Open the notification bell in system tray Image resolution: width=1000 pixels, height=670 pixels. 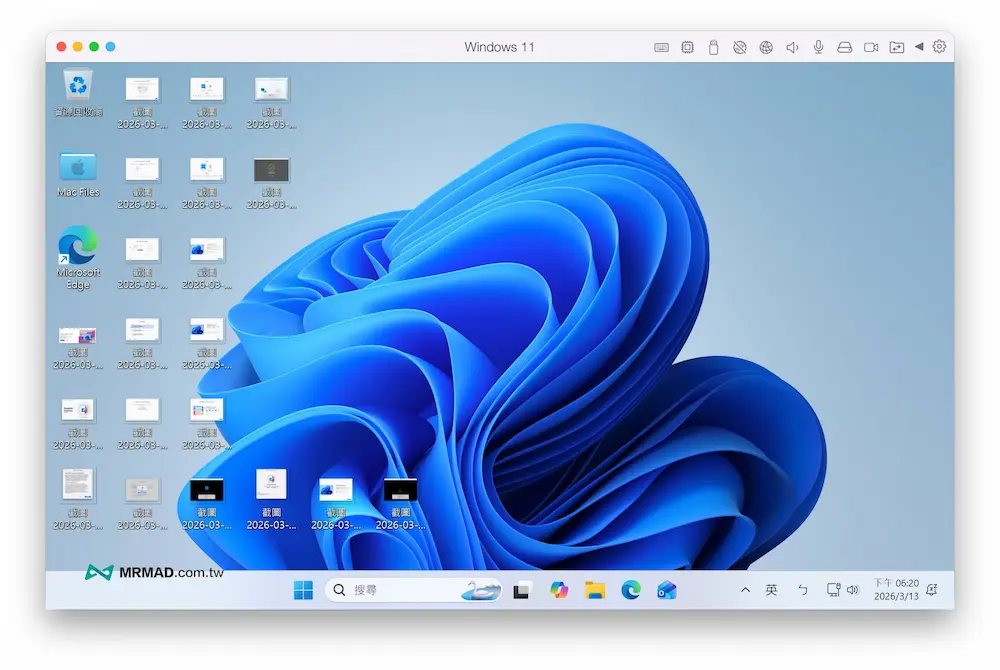point(930,590)
